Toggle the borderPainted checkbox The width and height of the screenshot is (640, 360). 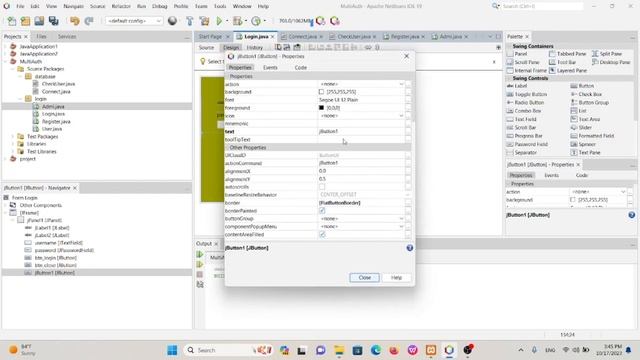[x=322, y=211]
